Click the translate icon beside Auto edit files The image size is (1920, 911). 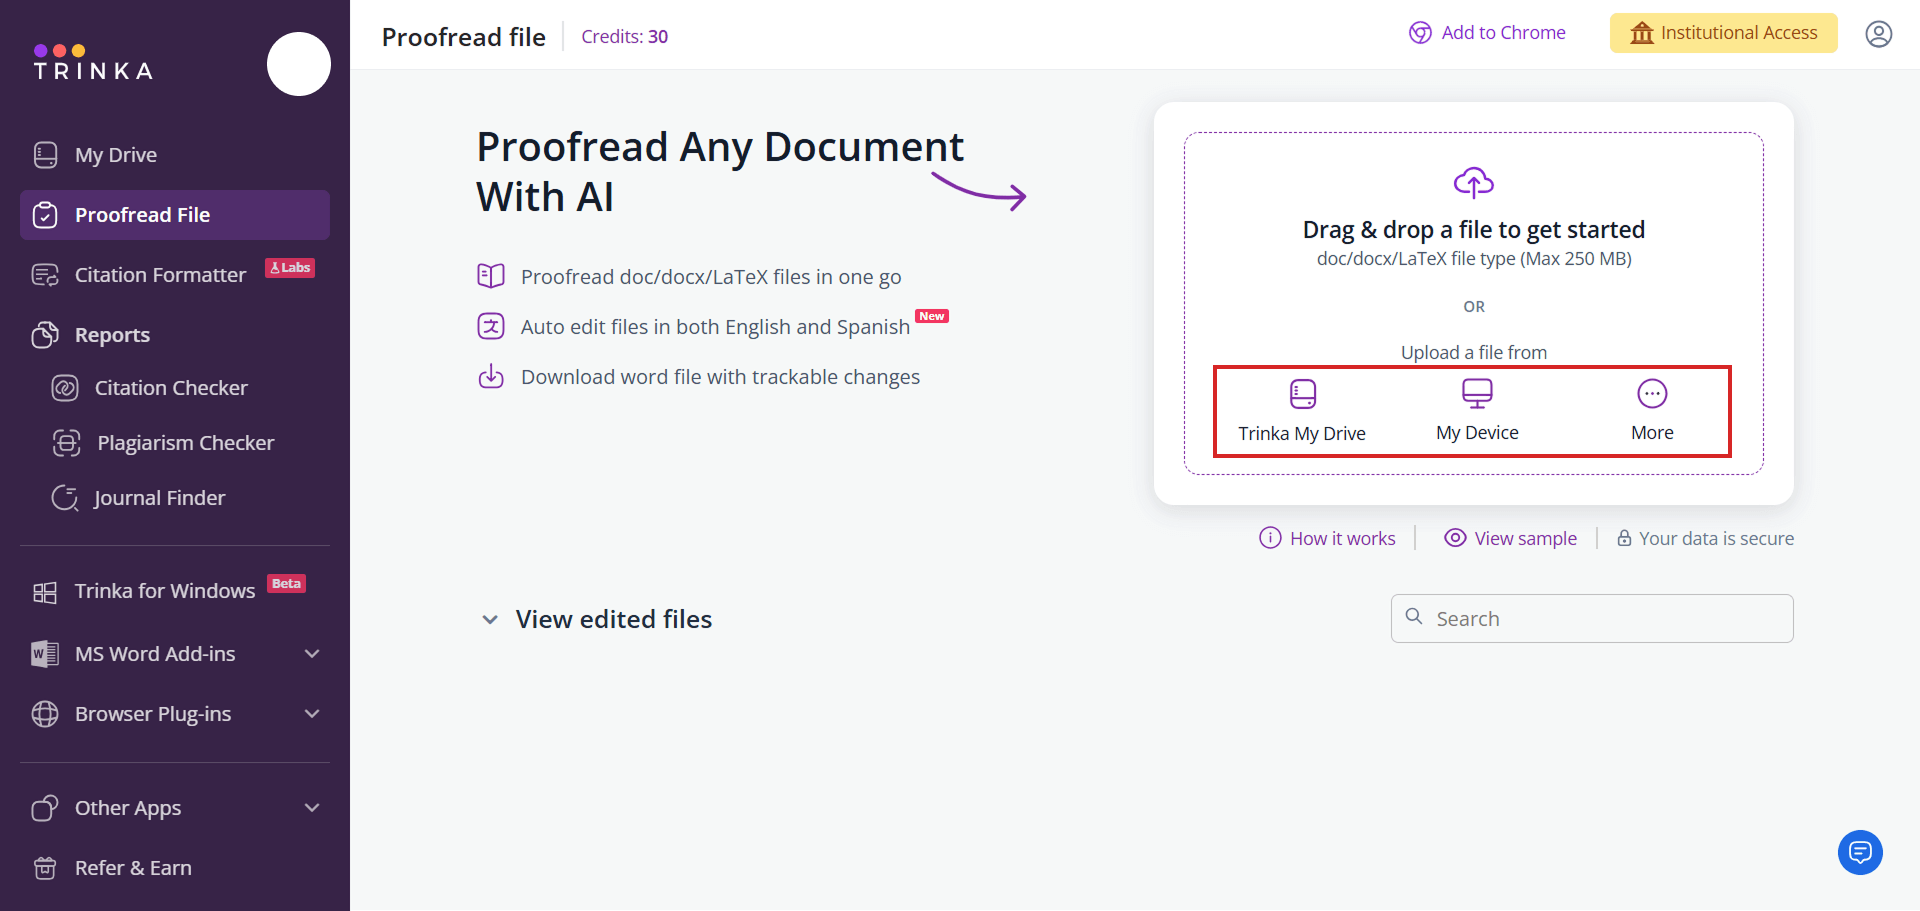click(491, 326)
